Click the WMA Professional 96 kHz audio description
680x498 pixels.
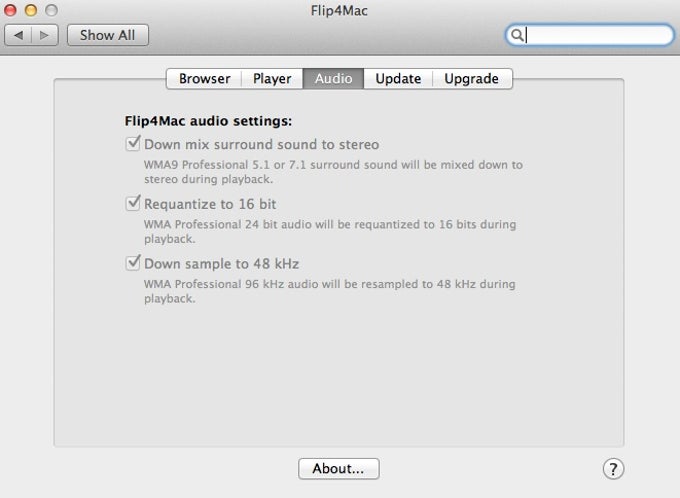[x=330, y=291]
